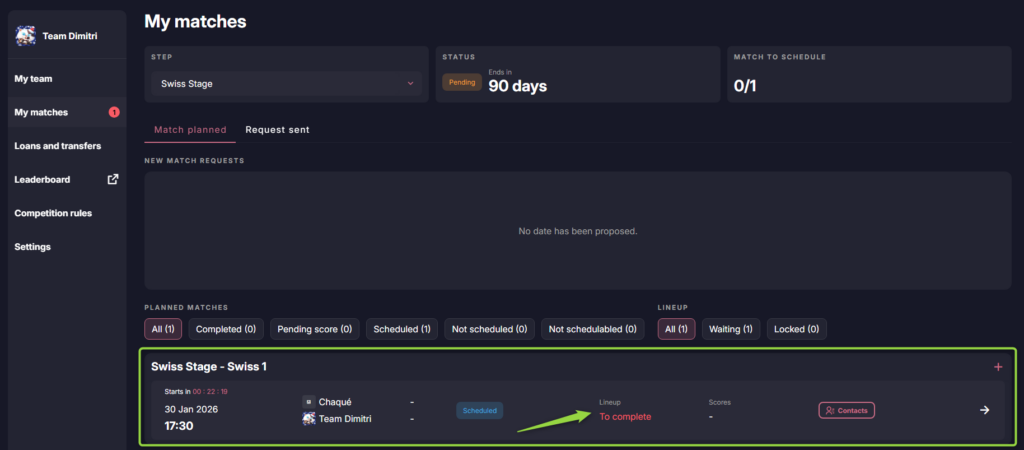
Task: Click the plus icon on Swiss Stage row
Action: tap(997, 367)
